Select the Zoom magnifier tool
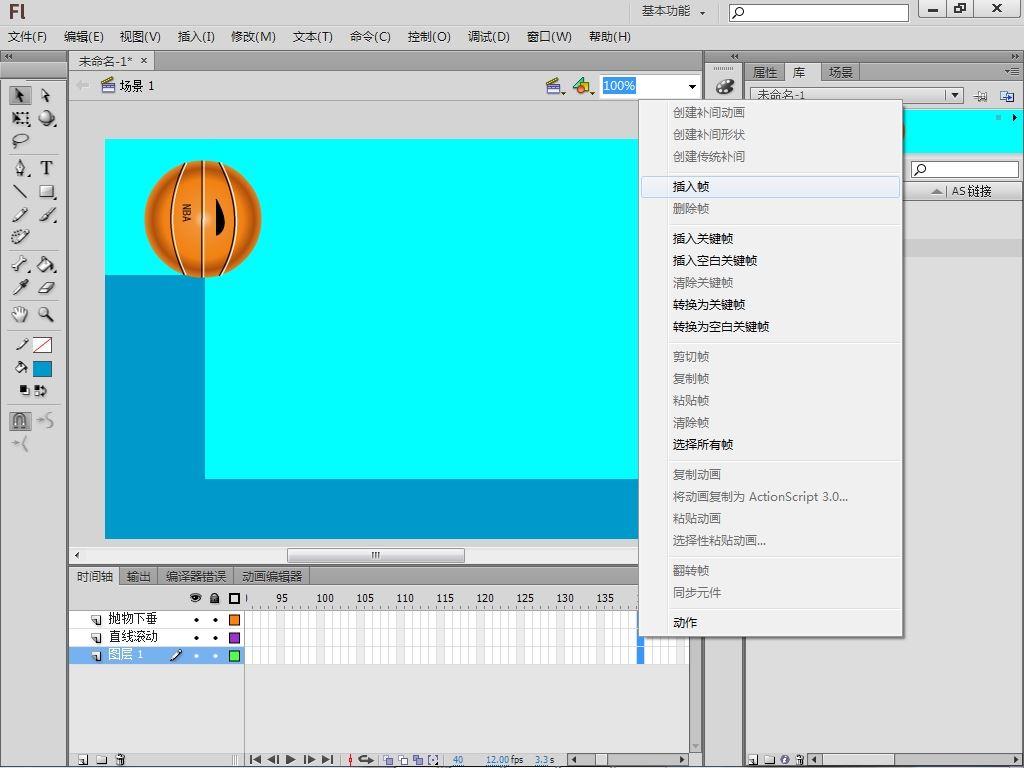 (x=46, y=314)
